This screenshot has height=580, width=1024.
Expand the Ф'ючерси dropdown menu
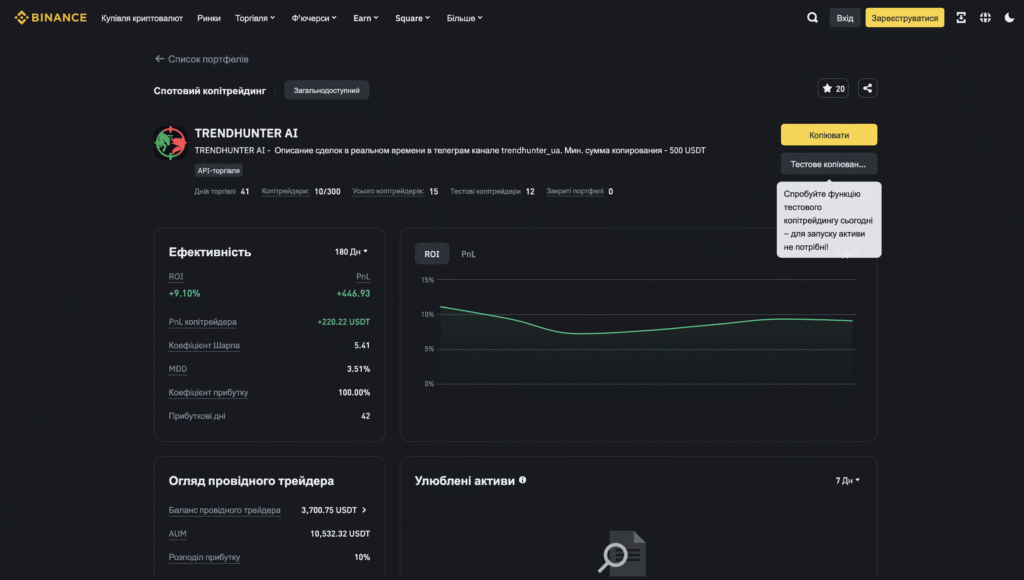tap(314, 18)
